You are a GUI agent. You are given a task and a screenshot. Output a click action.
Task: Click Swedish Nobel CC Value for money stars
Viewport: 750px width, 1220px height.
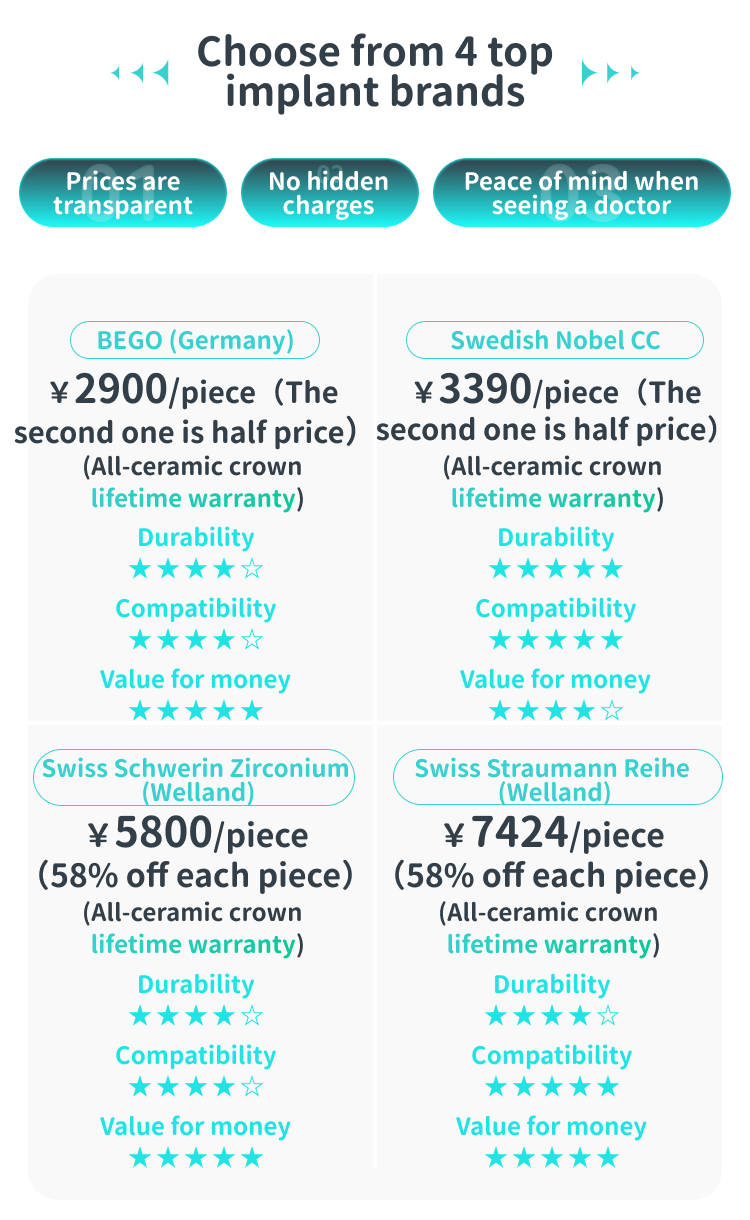555,711
